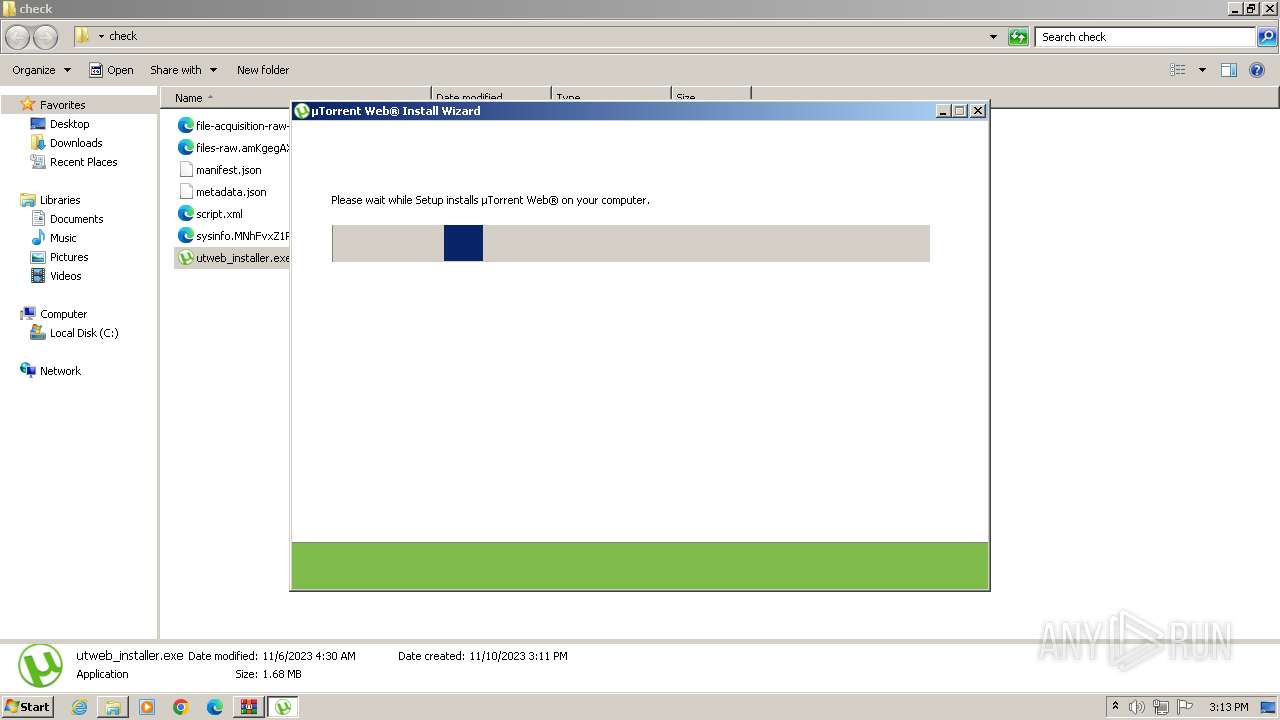This screenshot has height=720, width=1280.
Task: Launch Internet Explorer from taskbar
Action: [x=80, y=707]
